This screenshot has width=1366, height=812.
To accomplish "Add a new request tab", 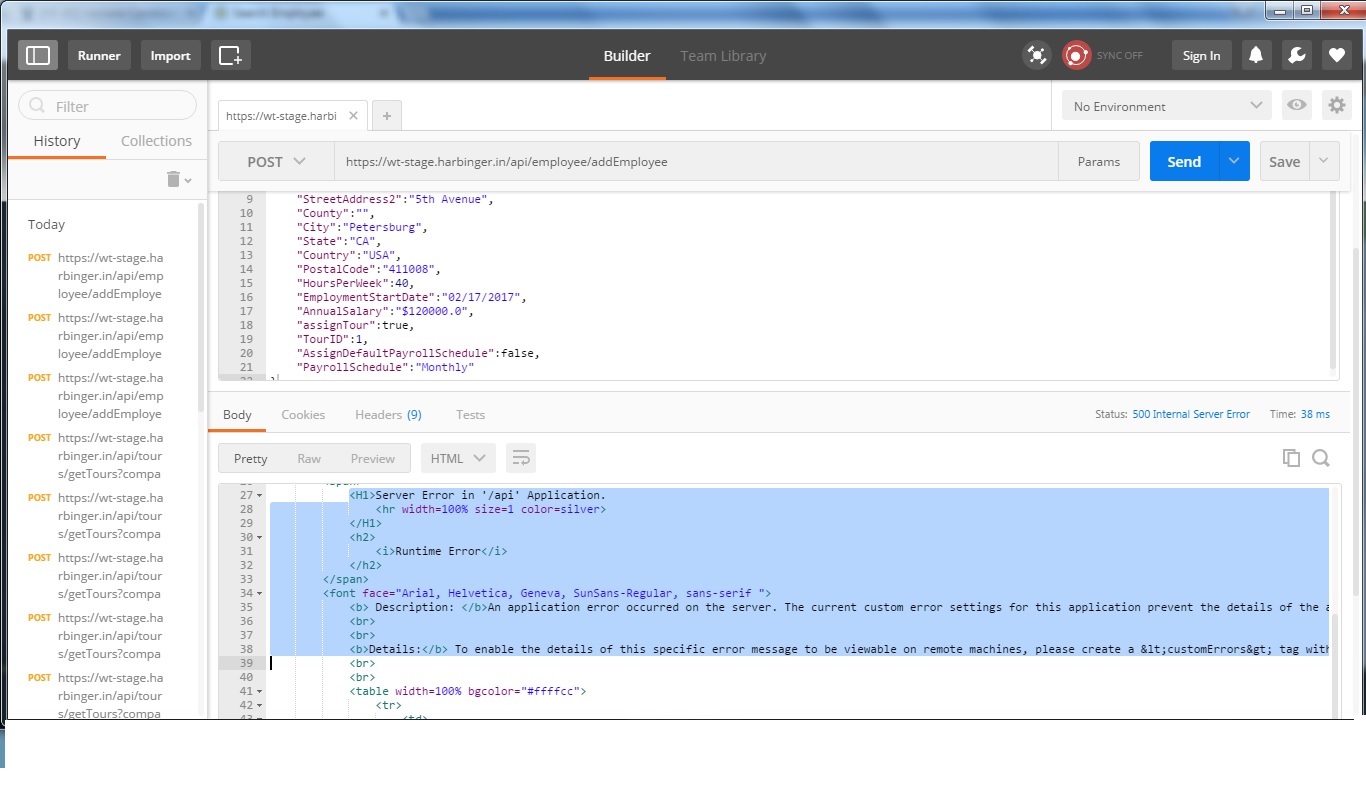I will click(386, 116).
